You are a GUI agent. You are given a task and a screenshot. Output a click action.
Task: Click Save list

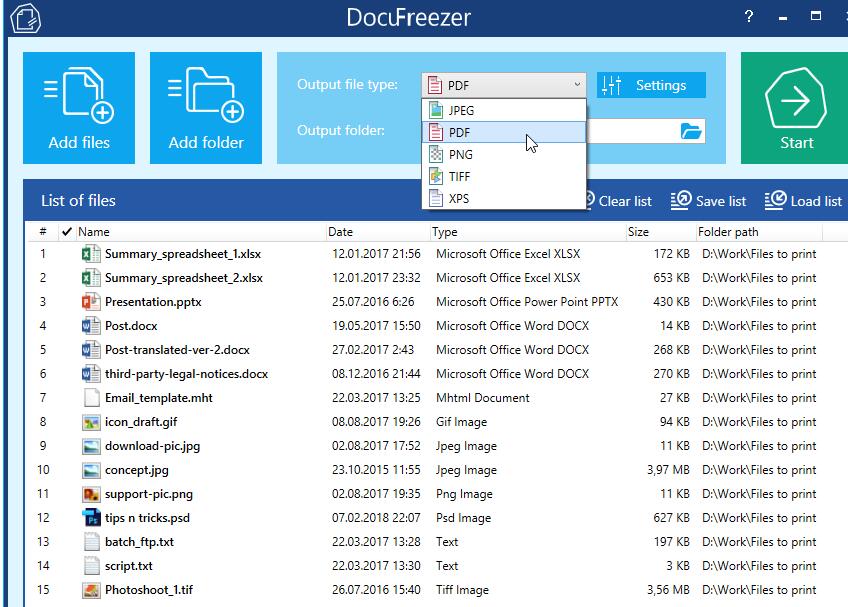[708, 201]
